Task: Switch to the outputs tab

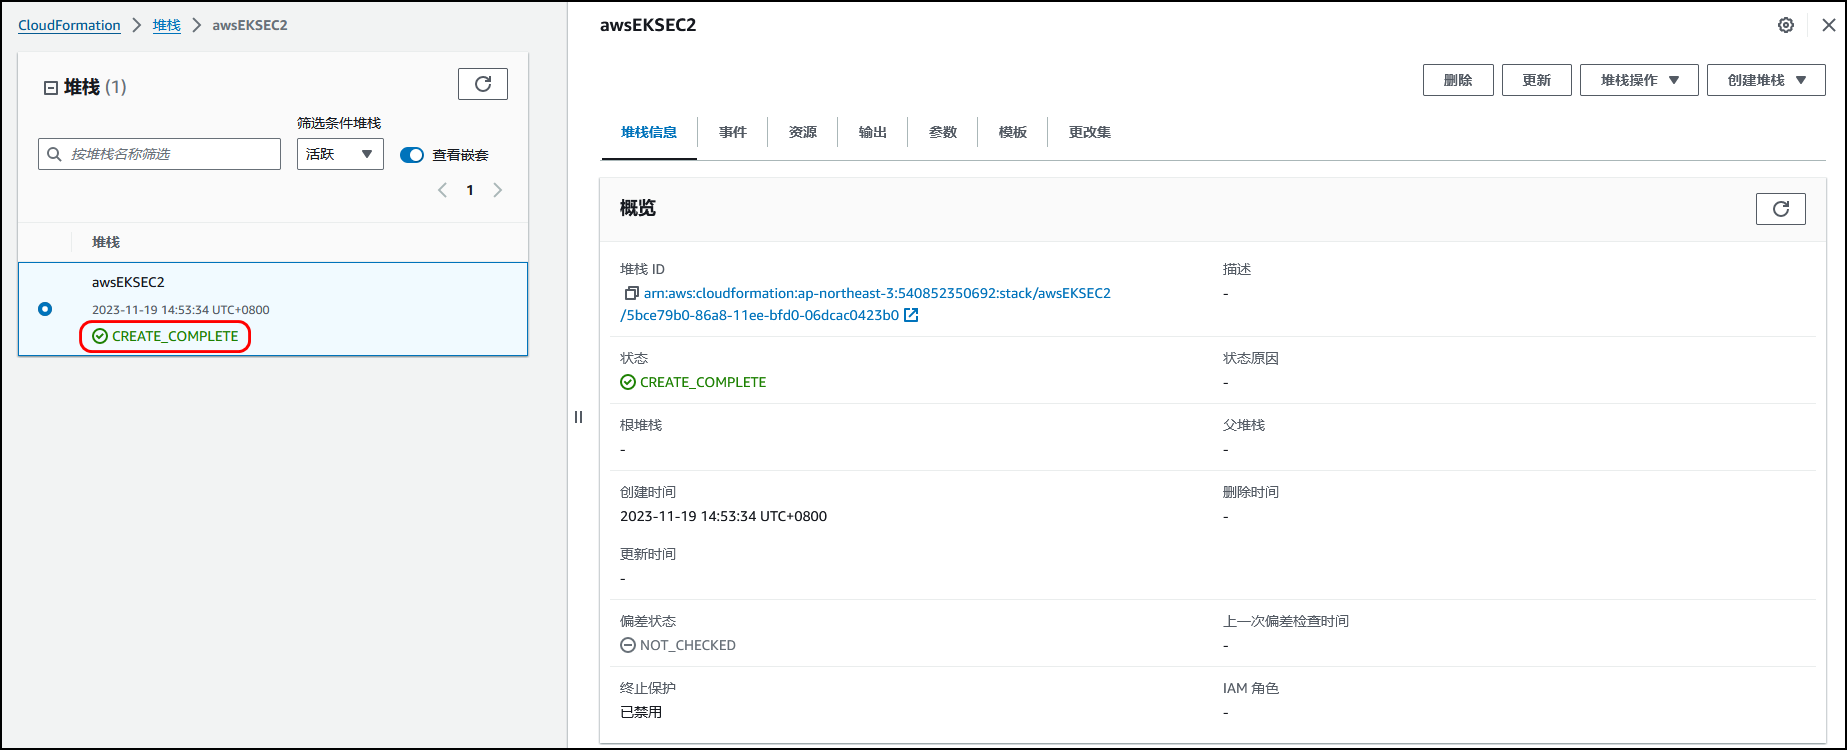Action: pyautogui.click(x=873, y=132)
